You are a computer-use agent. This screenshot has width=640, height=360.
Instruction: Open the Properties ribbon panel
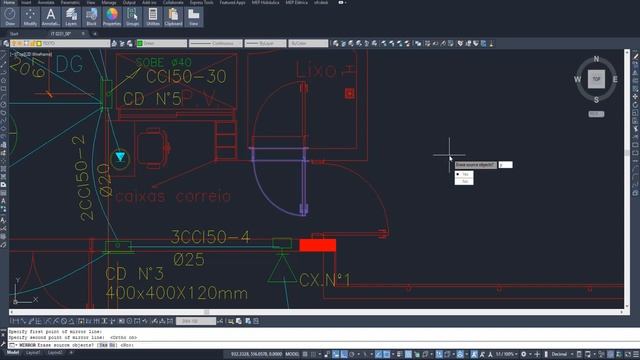click(112, 17)
